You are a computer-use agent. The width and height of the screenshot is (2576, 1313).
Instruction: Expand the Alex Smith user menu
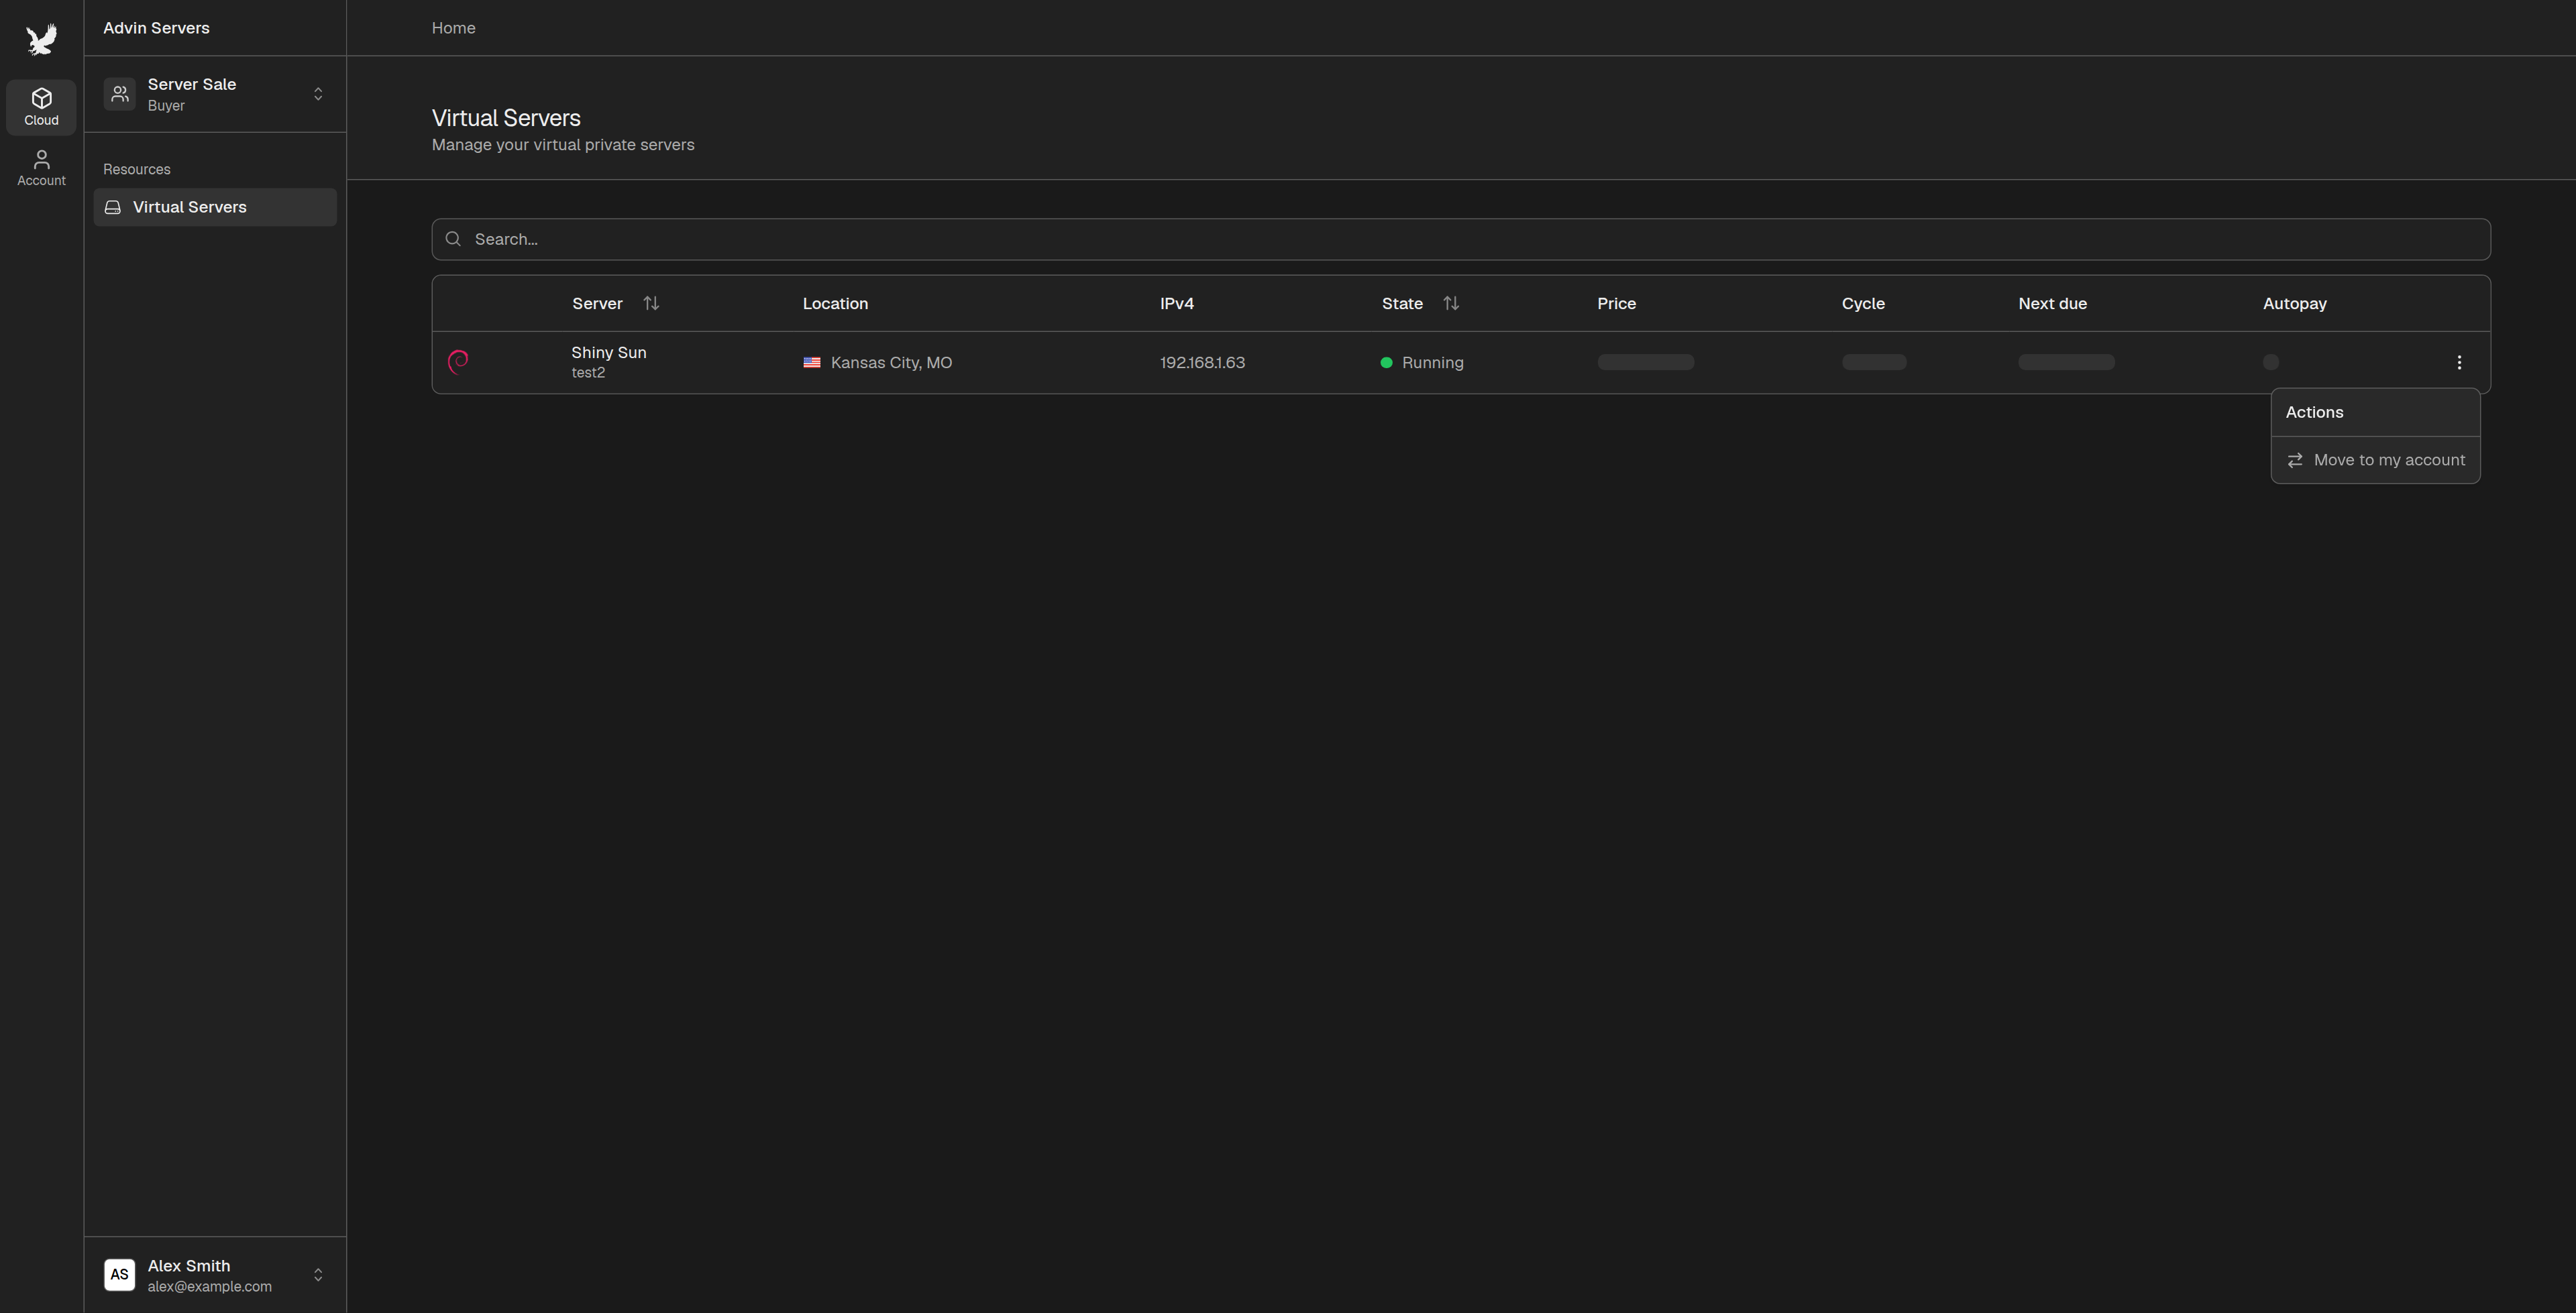(x=318, y=1275)
